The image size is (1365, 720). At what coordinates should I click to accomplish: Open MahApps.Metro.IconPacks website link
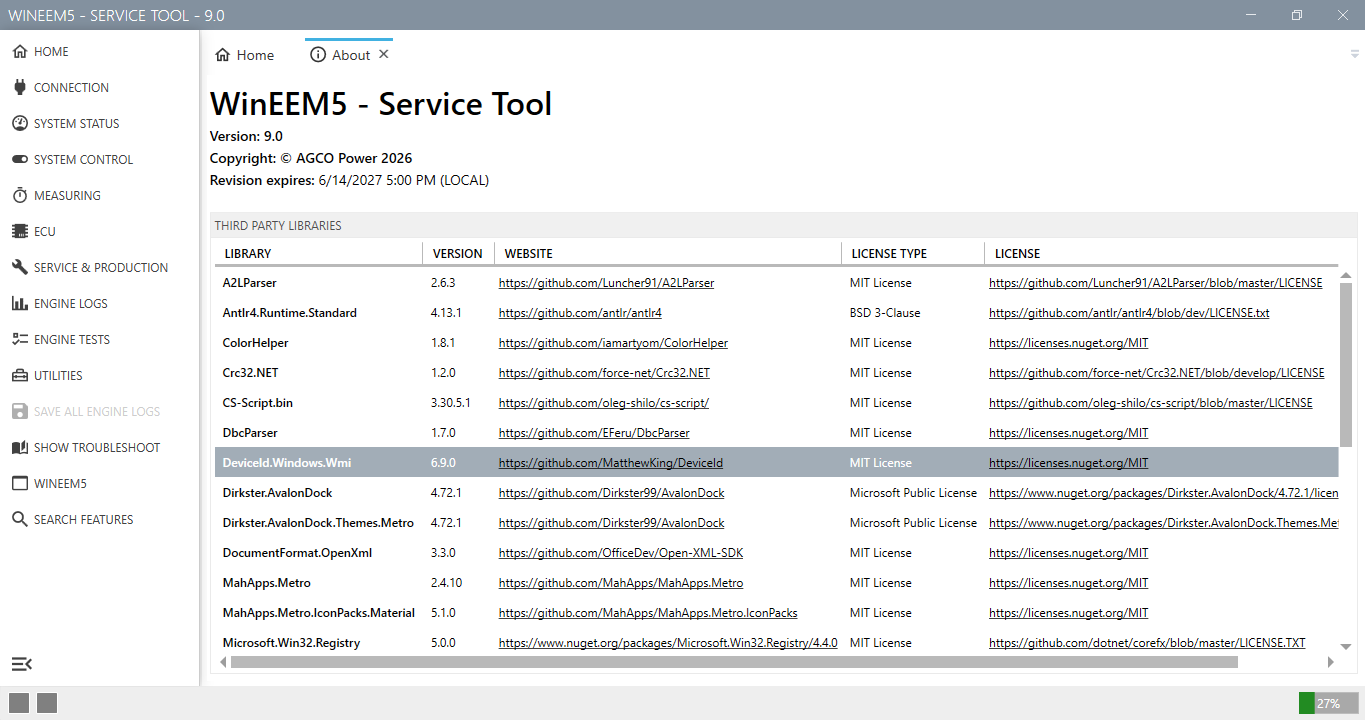click(x=648, y=613)
